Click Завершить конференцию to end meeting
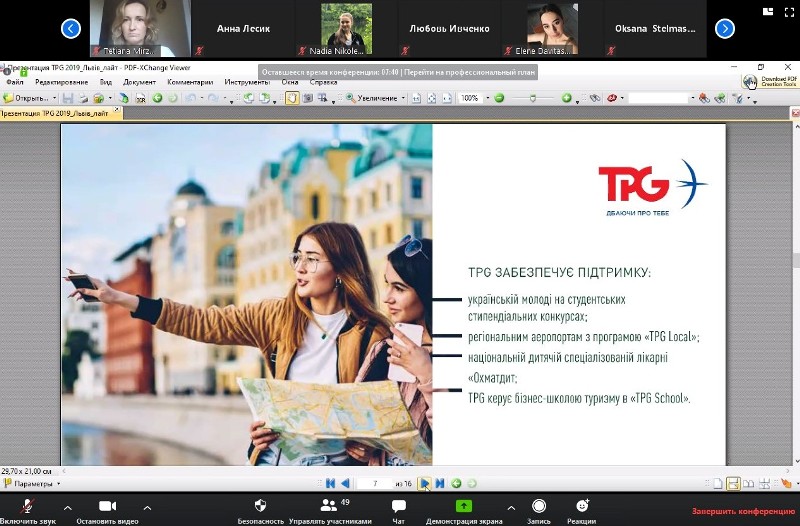 click(x=742, y=511)
